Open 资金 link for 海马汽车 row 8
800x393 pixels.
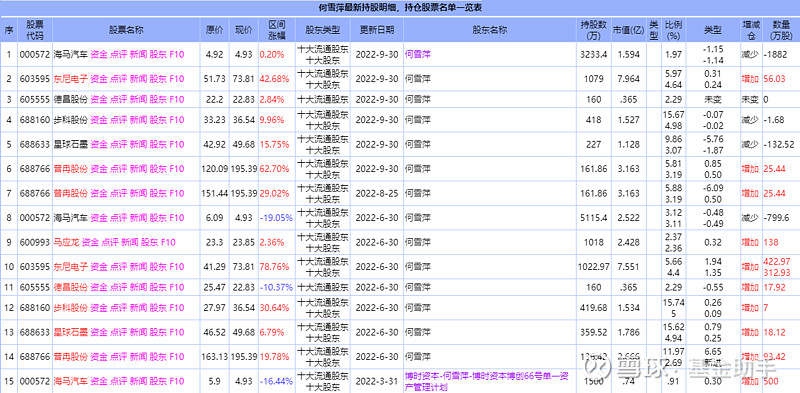tap(99, 218)
